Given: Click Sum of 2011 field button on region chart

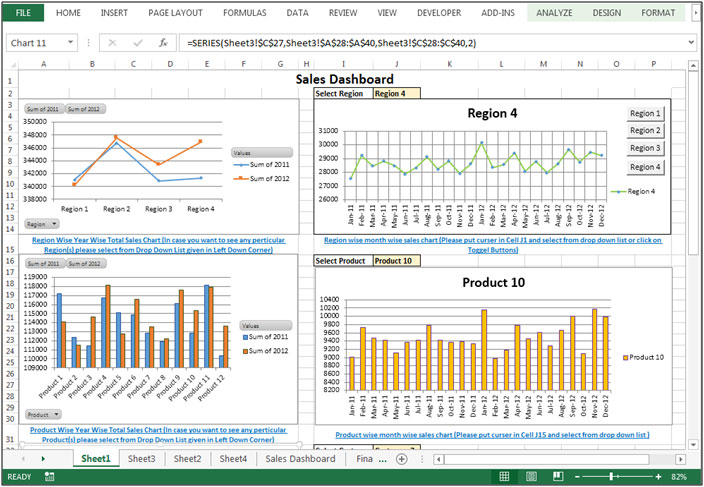Looking at the screenshot, I should (45, 109).
